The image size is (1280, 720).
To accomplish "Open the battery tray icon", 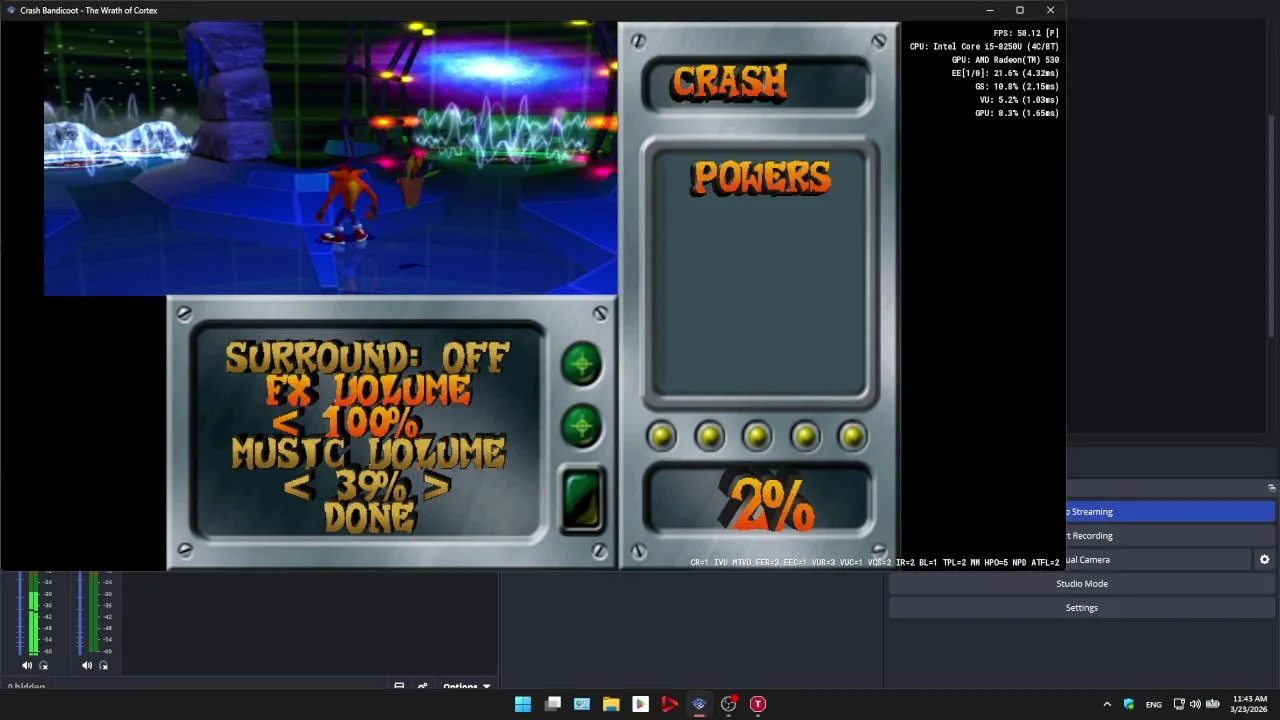I will tap(1212, 704).
